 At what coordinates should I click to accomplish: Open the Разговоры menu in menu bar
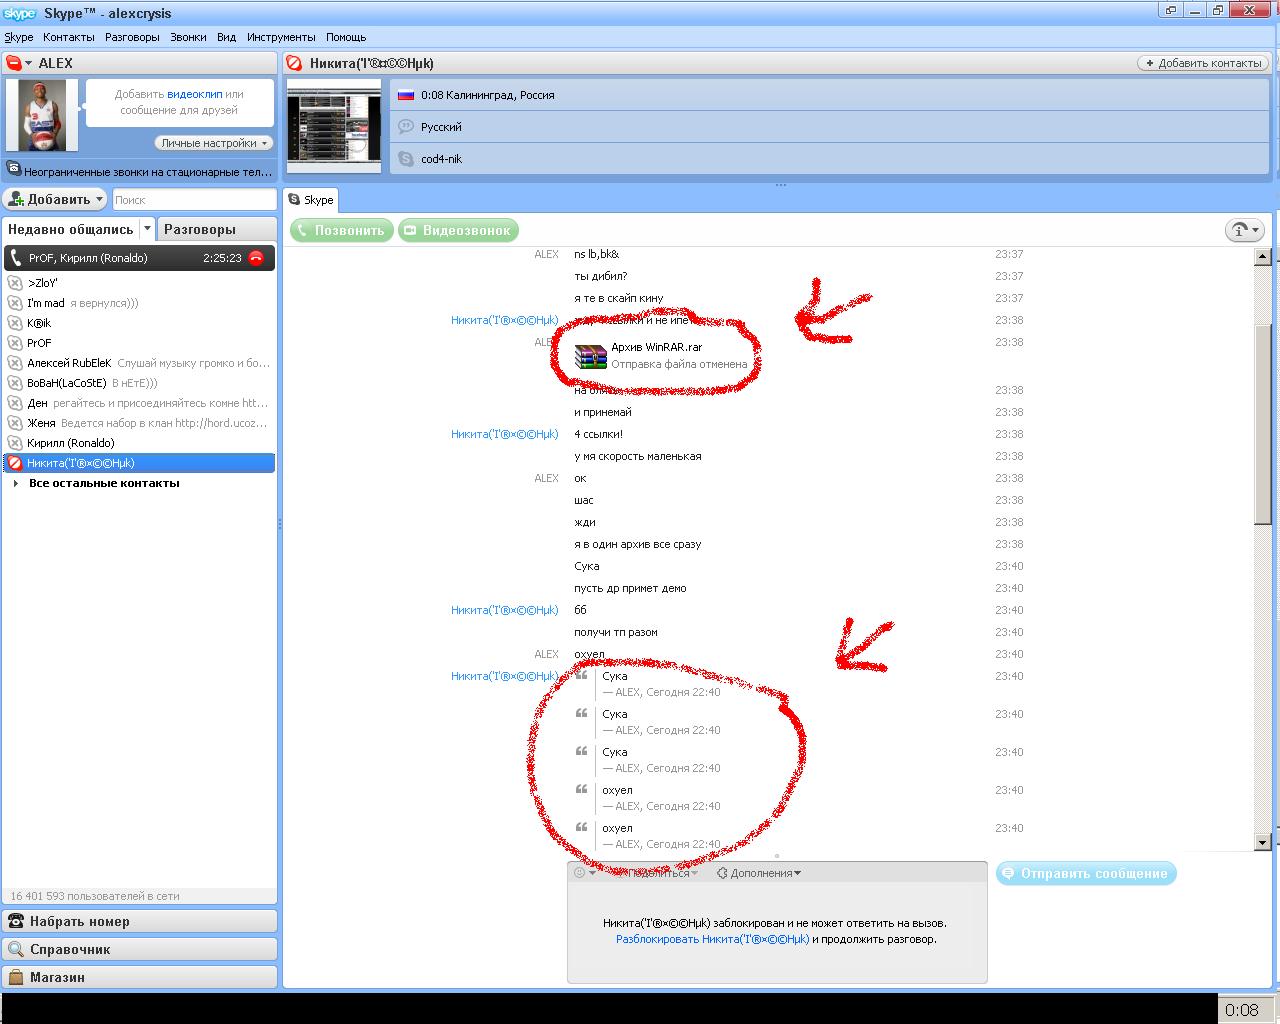(132, 37)
